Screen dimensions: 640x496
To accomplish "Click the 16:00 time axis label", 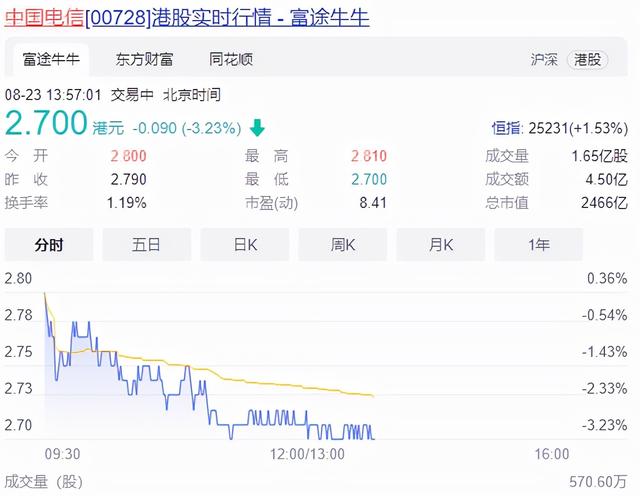I will 552,454.
